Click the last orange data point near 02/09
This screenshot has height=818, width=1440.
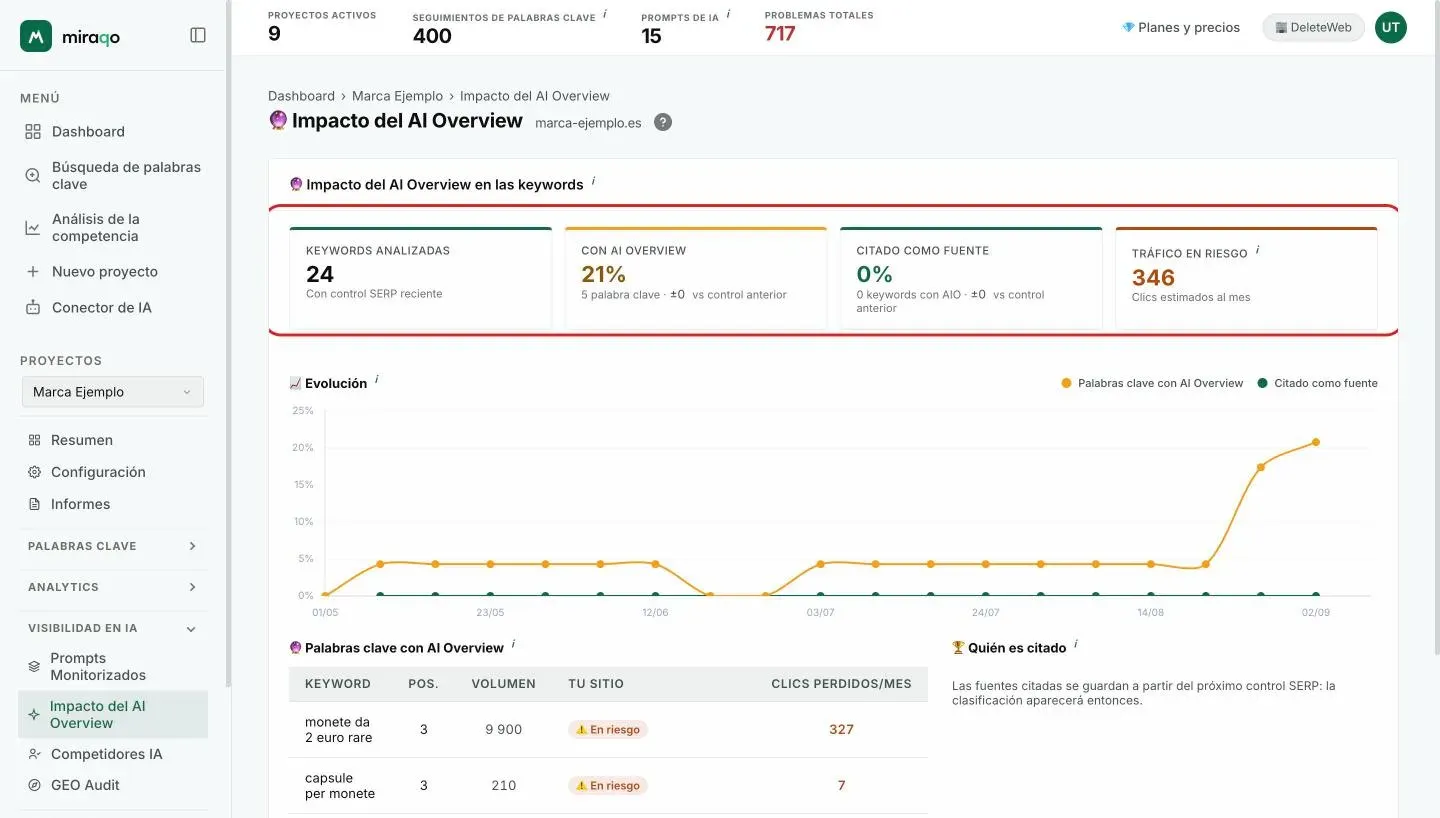click(x=1315, y=442)
